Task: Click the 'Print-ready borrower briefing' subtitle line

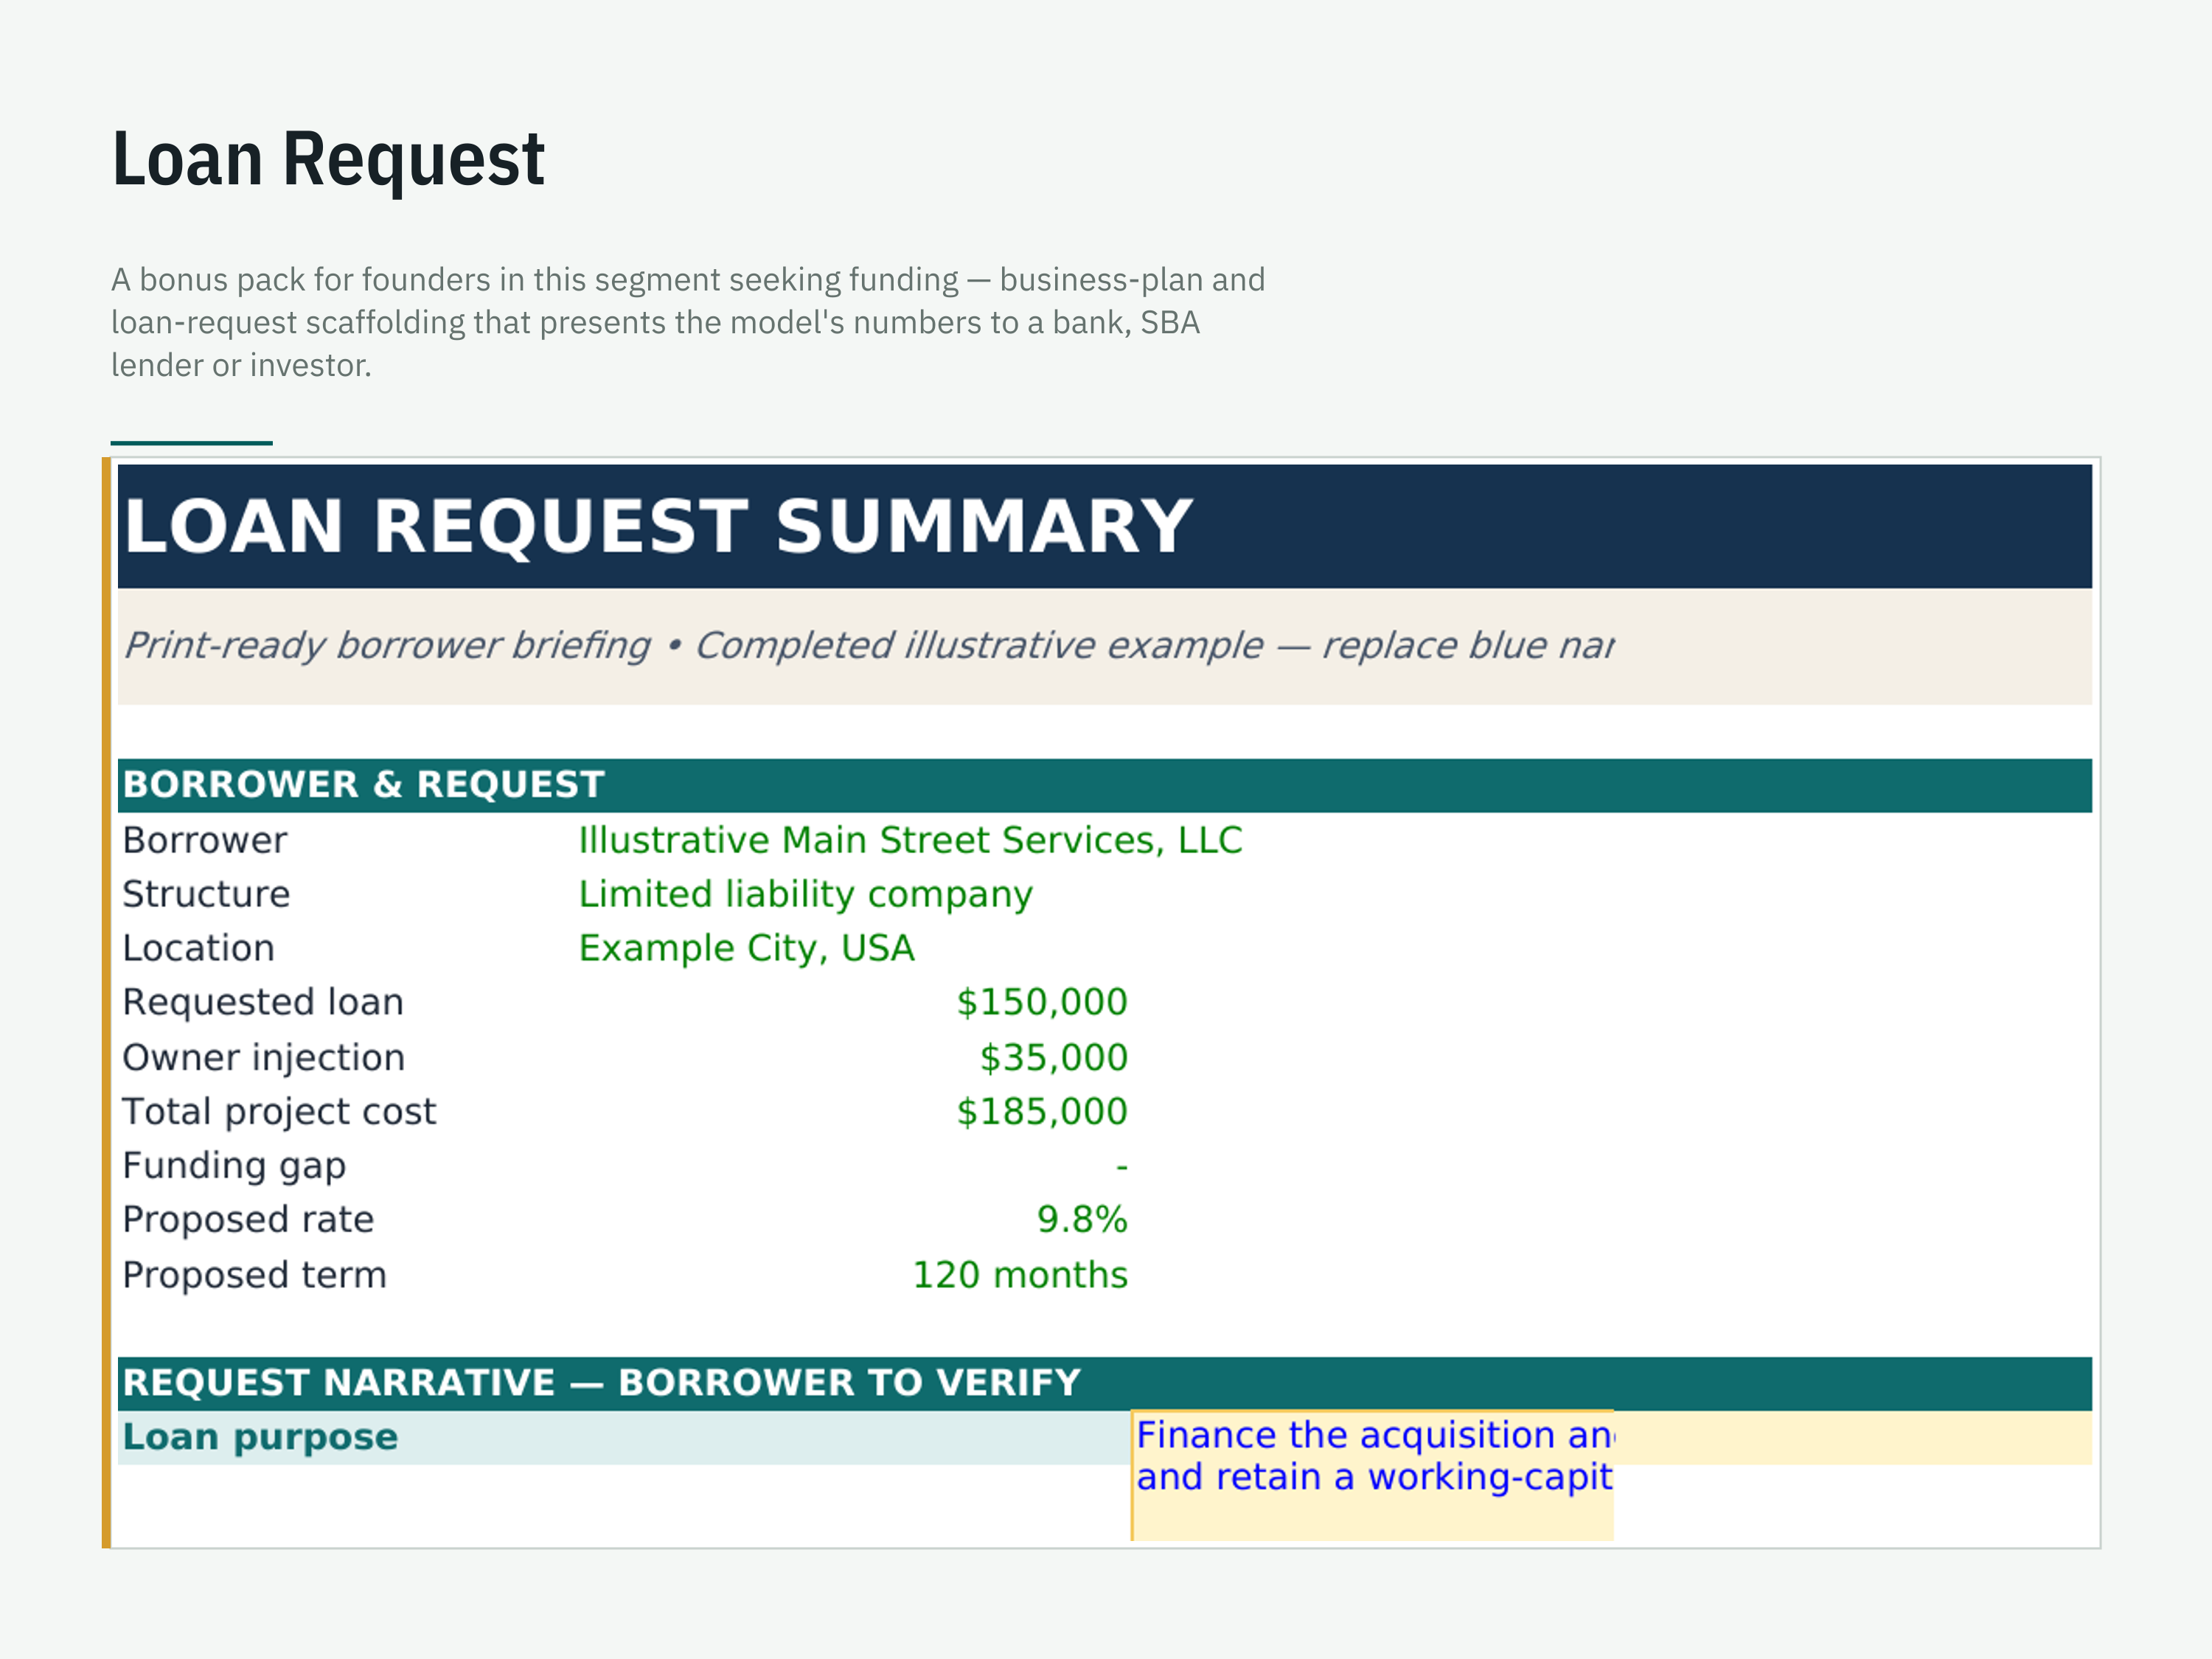Action: tap(868, 646)
